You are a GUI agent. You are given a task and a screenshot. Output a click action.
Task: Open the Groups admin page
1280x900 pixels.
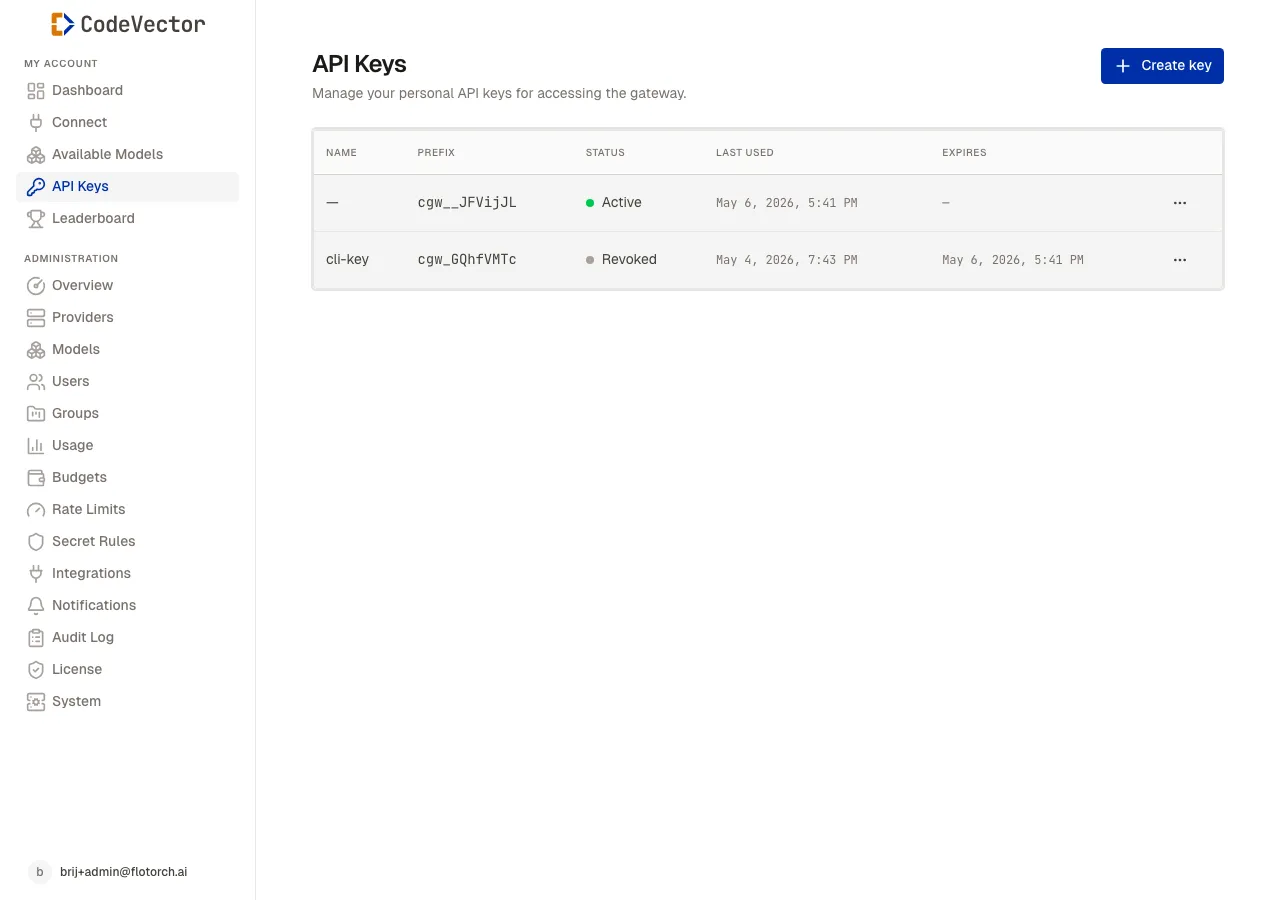[x=128, y=414]
